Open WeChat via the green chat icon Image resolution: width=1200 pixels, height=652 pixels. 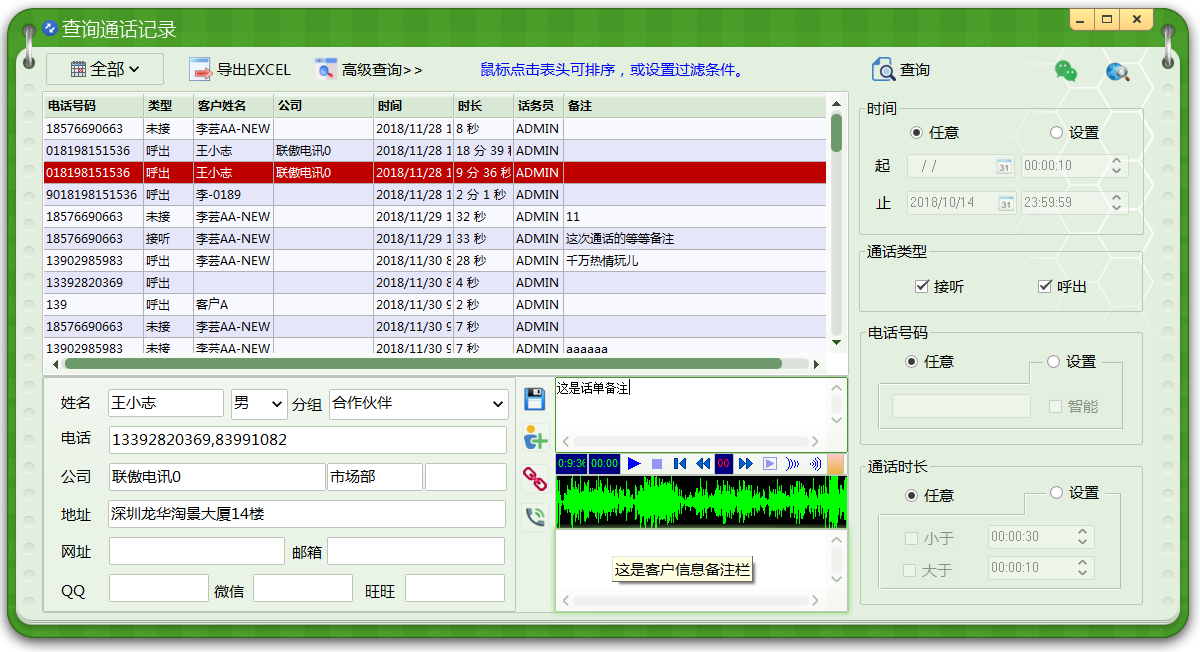tap(1066, 71)
